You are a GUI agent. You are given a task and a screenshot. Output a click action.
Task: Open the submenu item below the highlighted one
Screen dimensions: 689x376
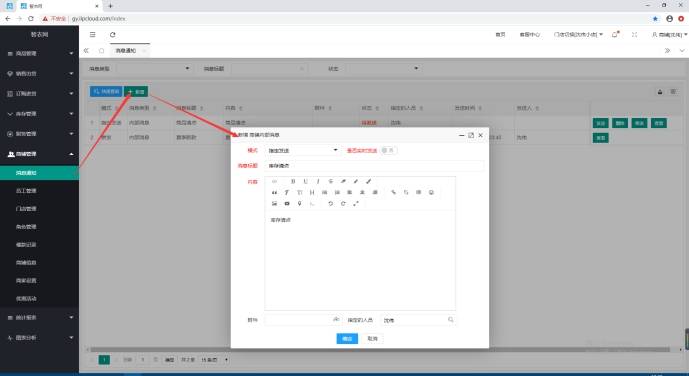tap(40, 191)
